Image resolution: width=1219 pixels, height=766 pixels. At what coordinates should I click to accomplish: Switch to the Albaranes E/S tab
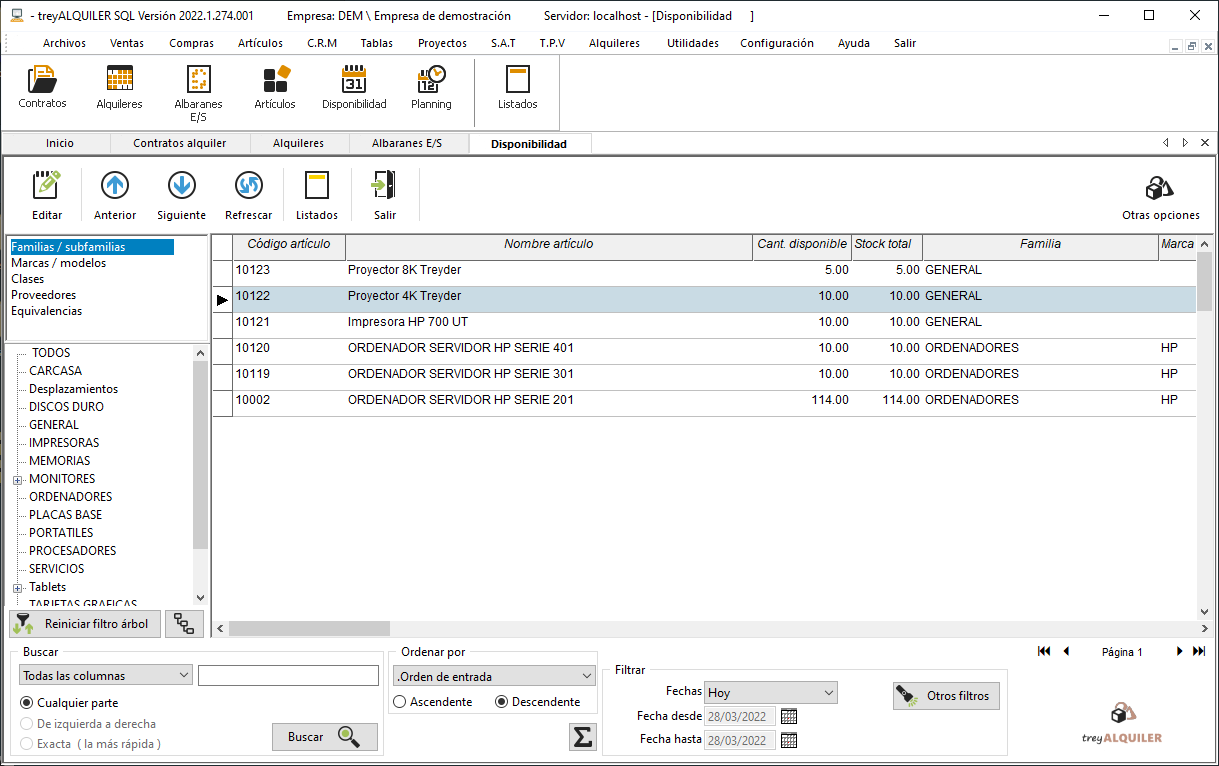406,143
